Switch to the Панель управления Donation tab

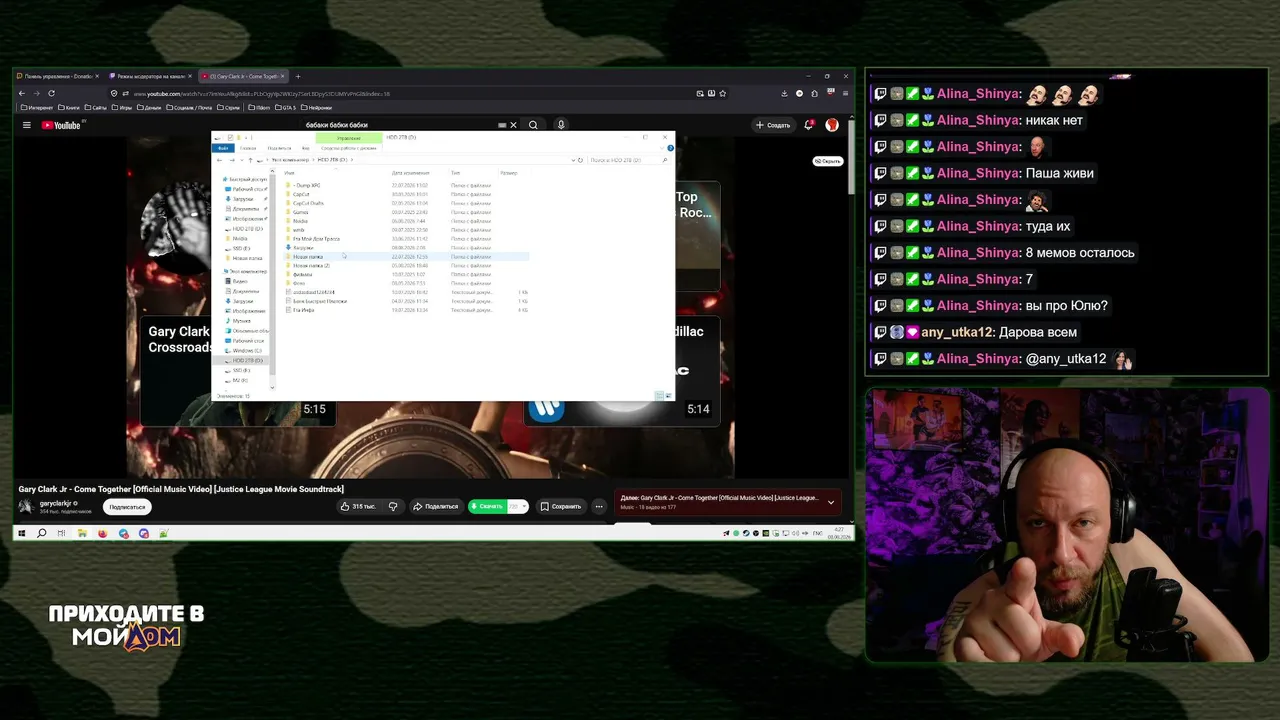tap(58, 76)
